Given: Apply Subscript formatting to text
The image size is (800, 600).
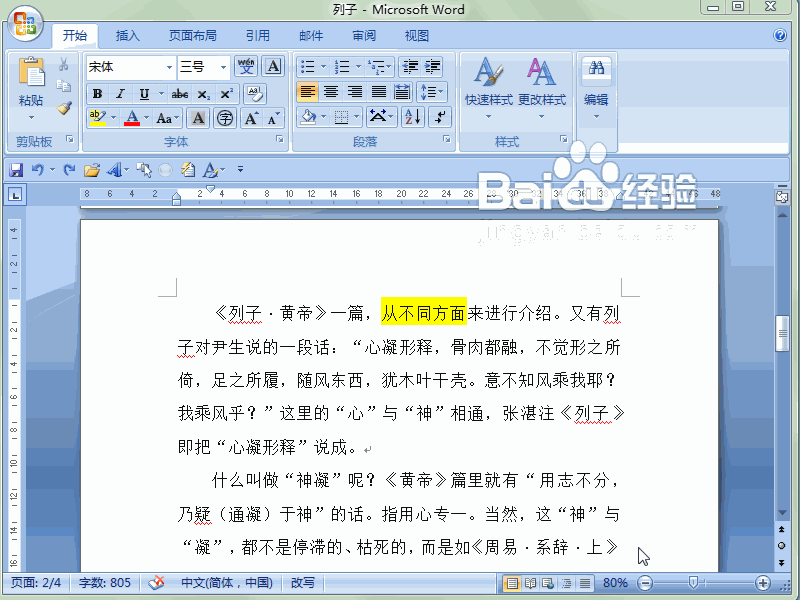Looking at the screenshot, I should [201, 93].
